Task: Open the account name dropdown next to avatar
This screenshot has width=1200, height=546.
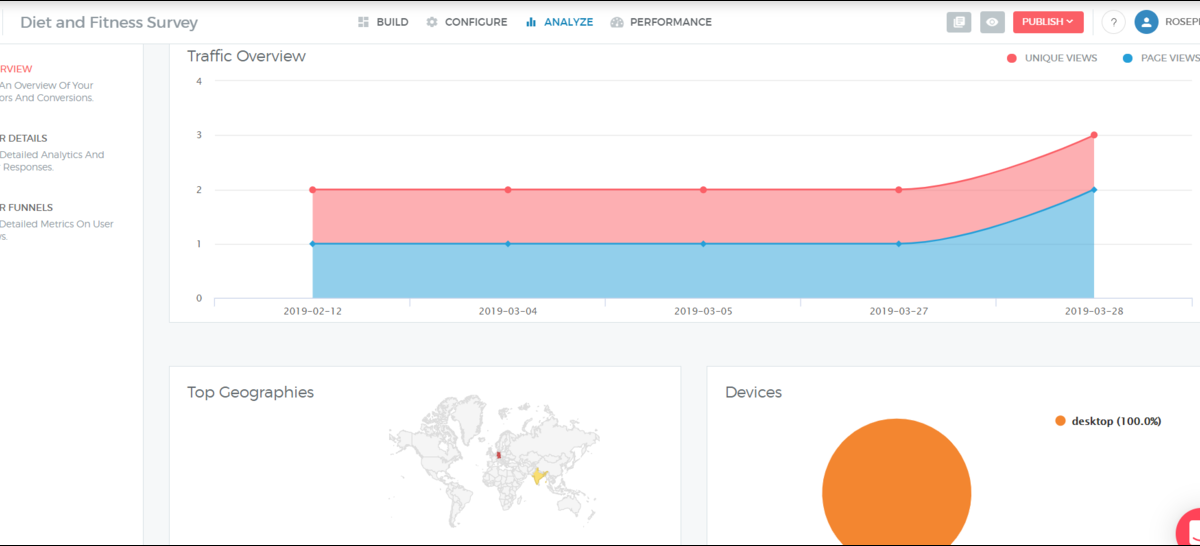Action: [1182, 22]
